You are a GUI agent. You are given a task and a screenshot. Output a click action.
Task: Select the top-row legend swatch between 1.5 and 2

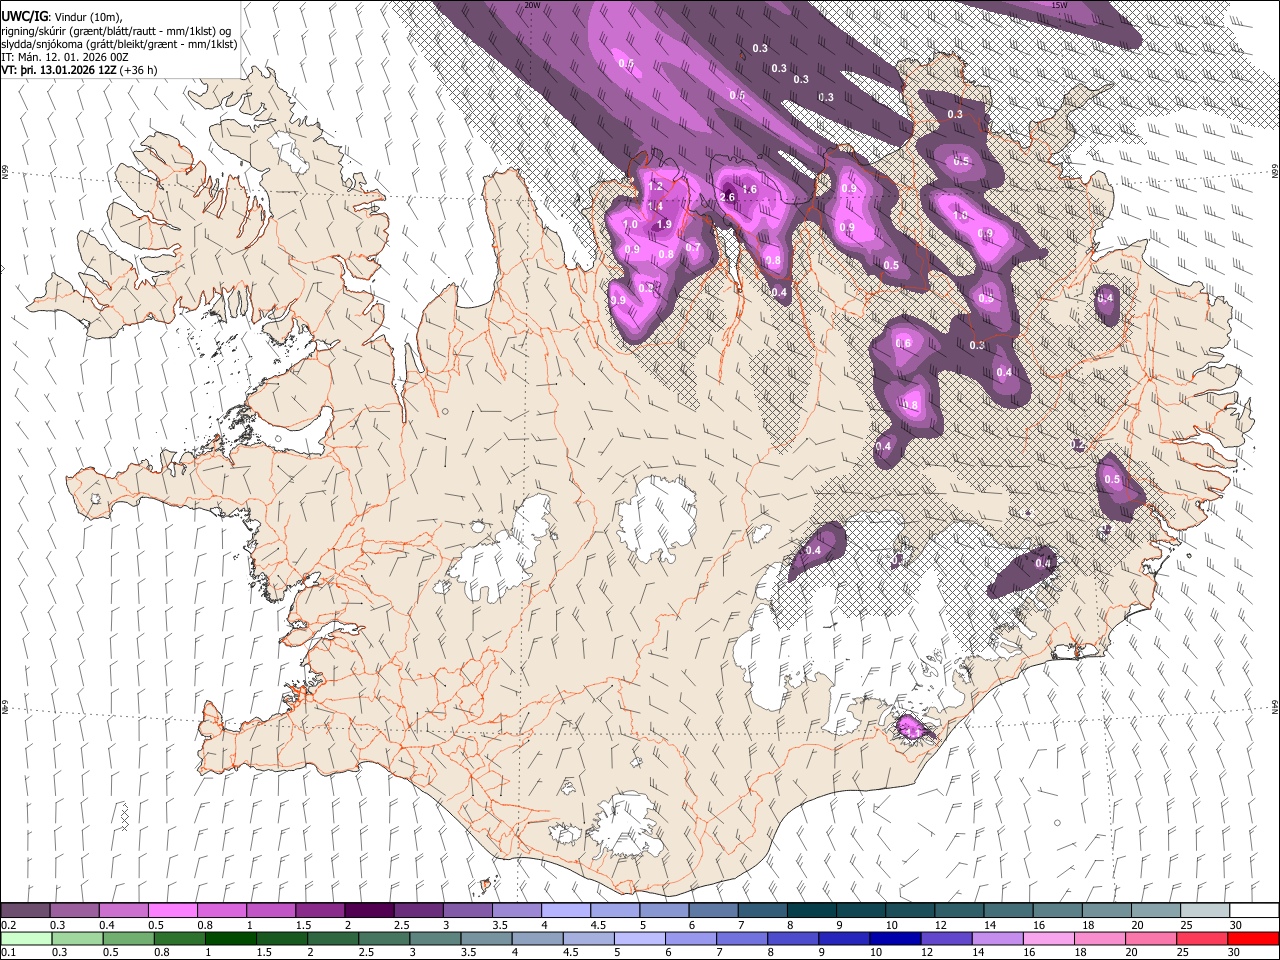tap(320, 911)
